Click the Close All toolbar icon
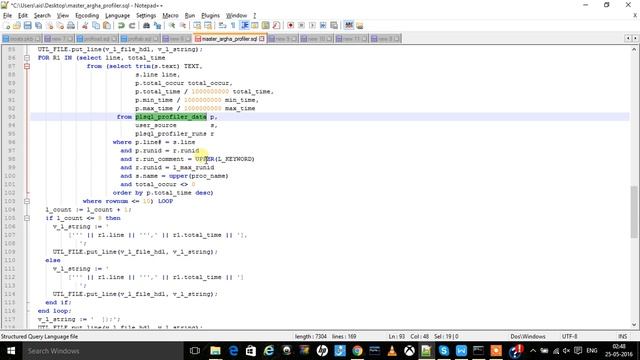 tap(60, 25)
